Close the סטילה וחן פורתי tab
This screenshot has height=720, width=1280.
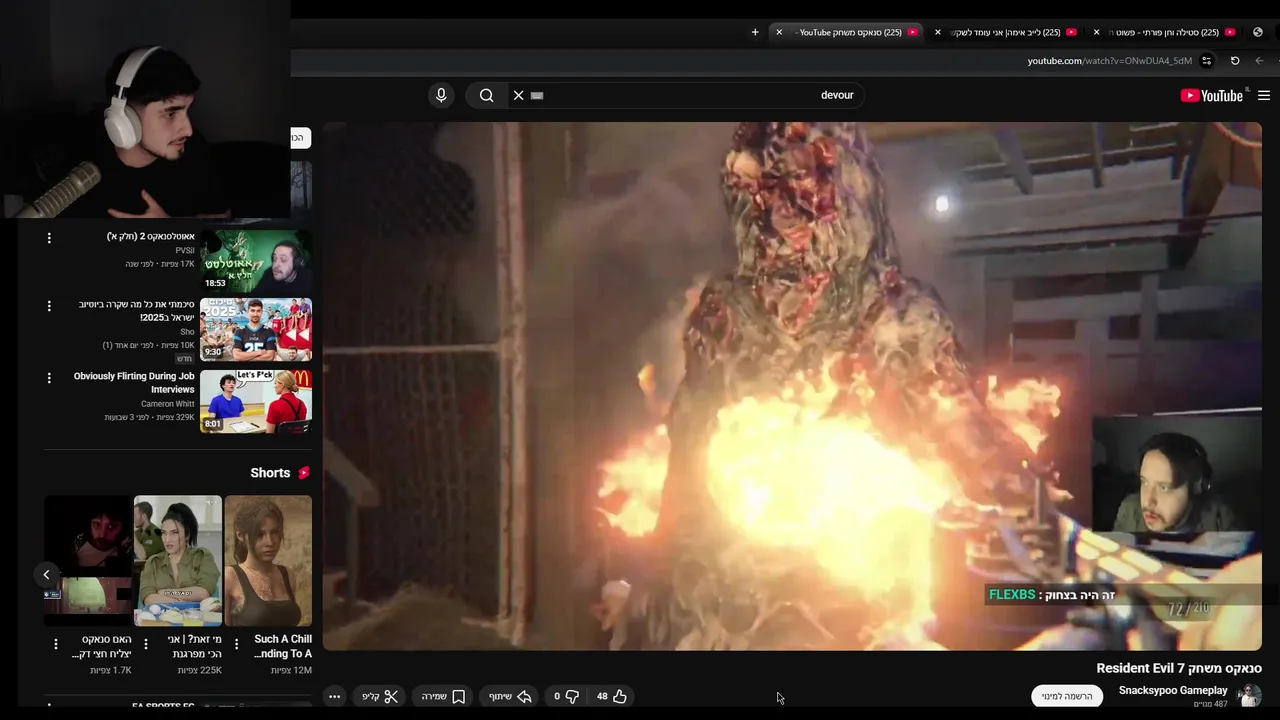[1096, 32]
